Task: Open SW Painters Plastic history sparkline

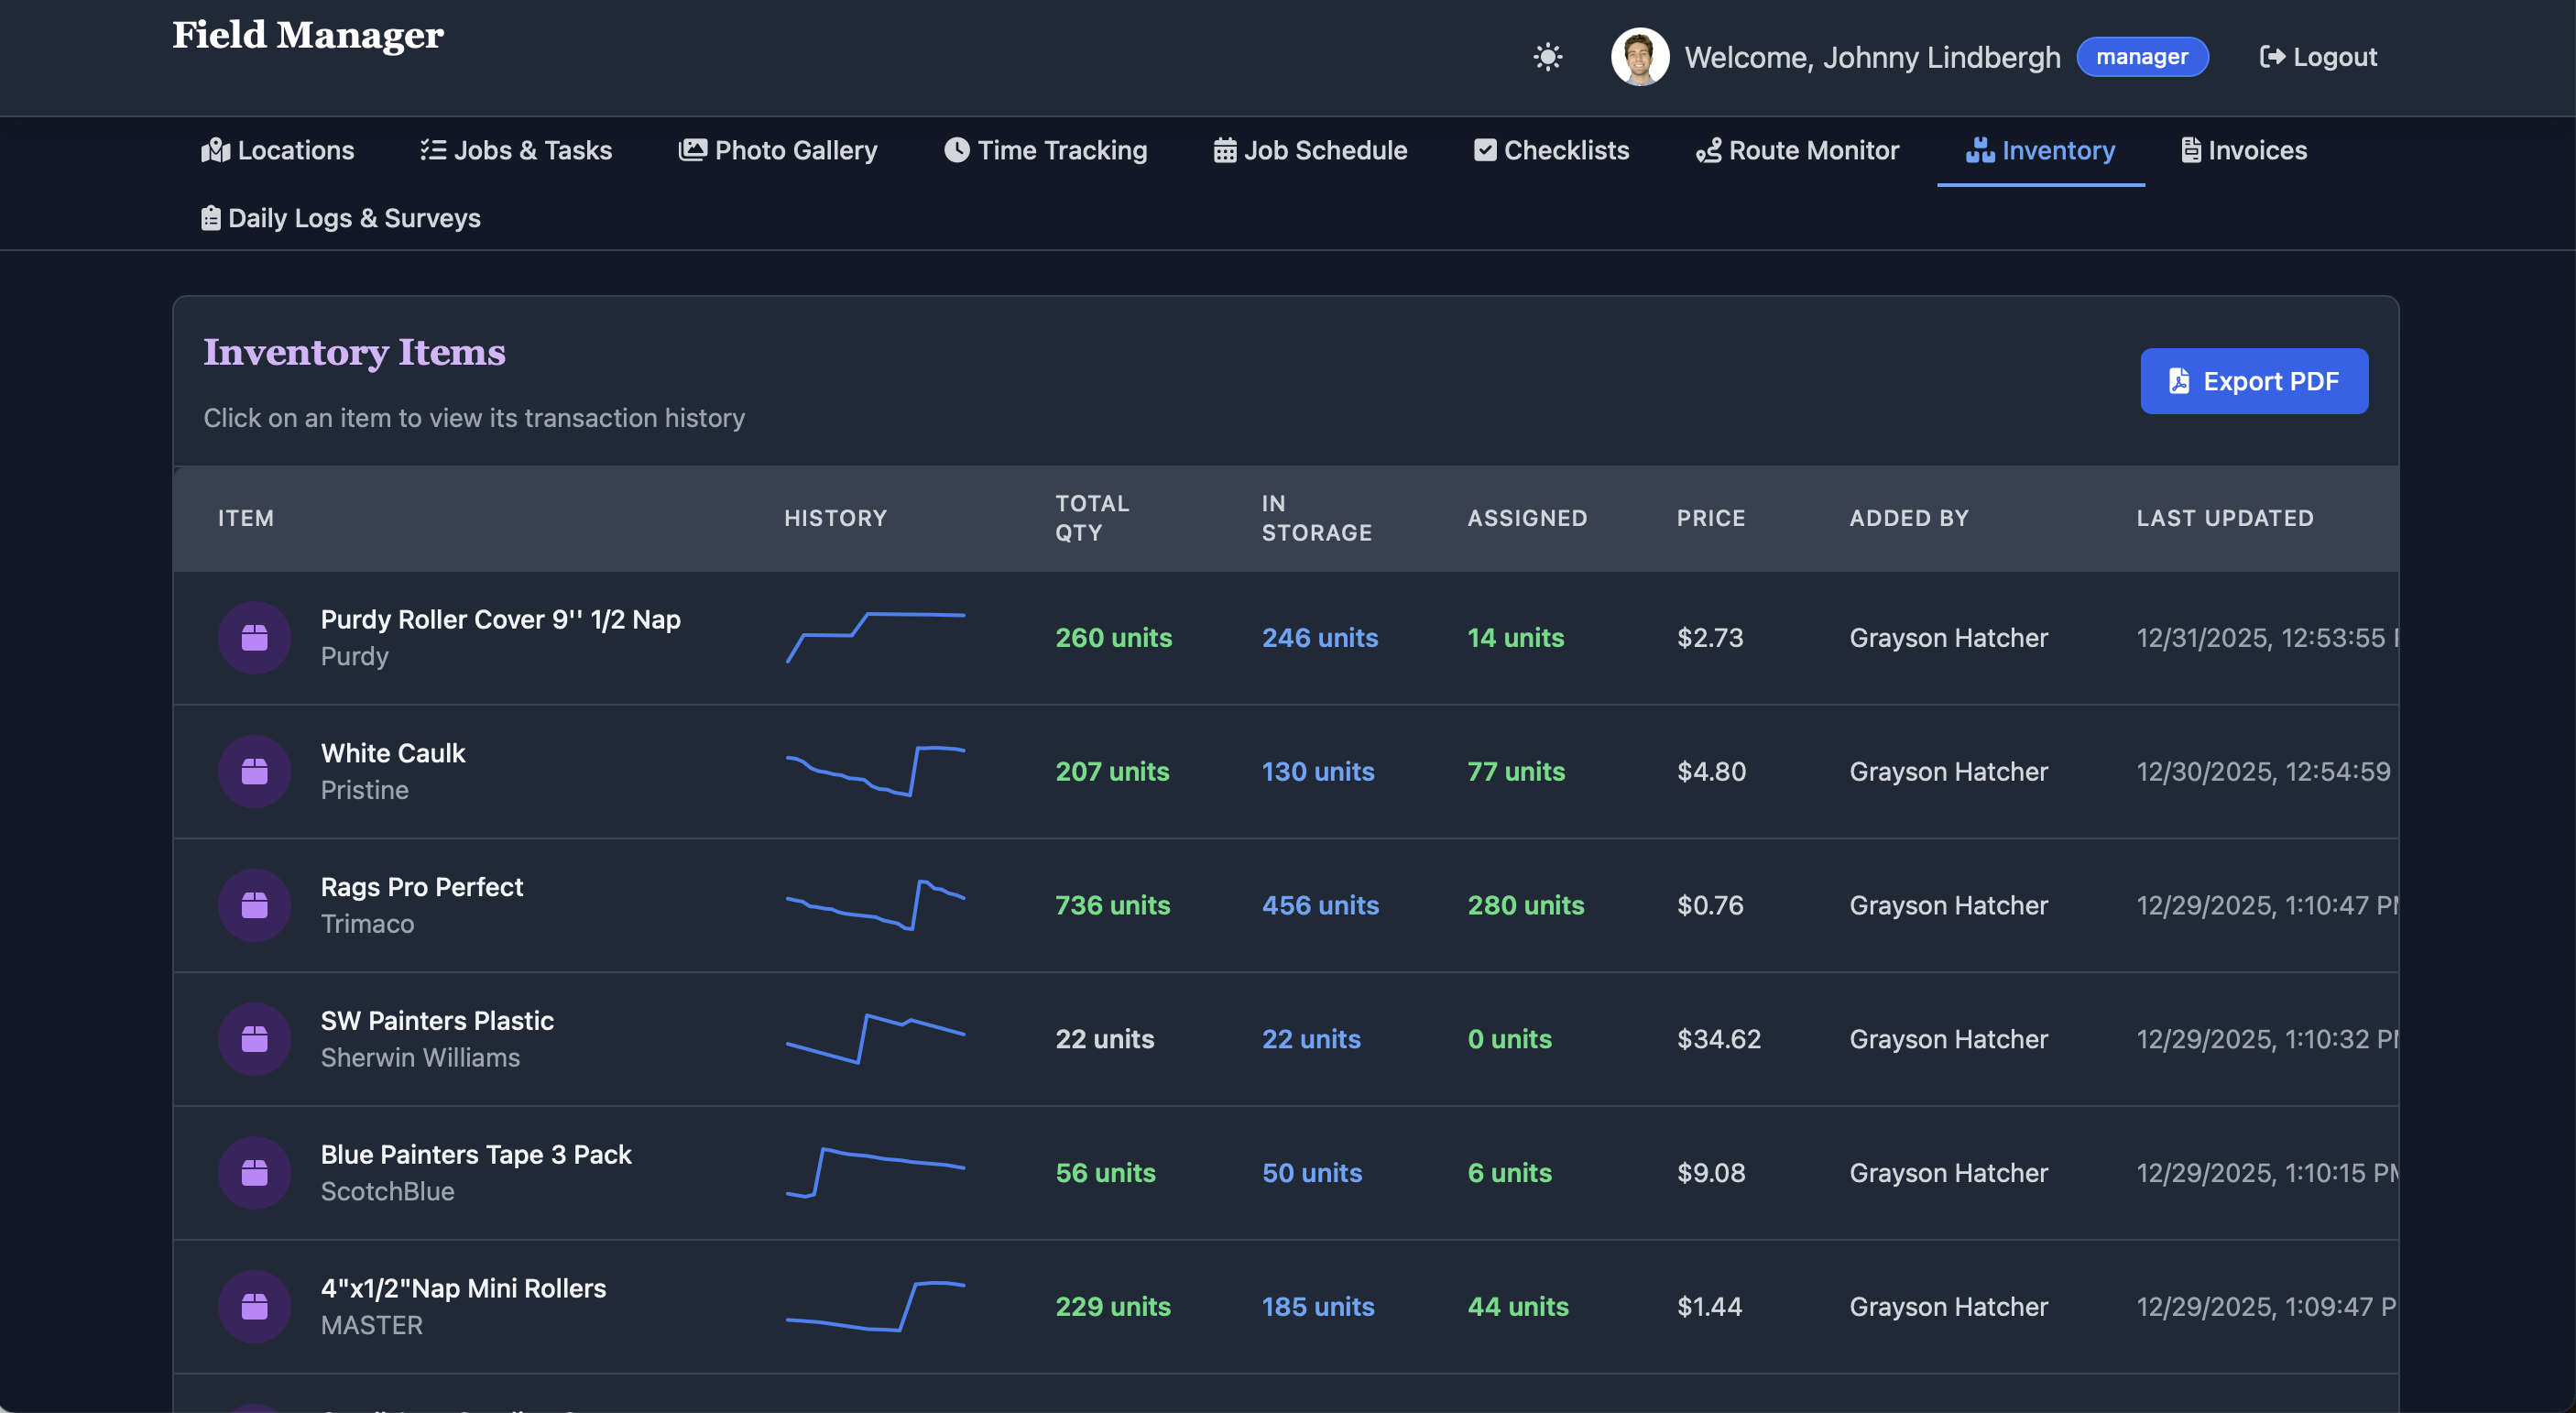Action: click(x=875, y=1039)
